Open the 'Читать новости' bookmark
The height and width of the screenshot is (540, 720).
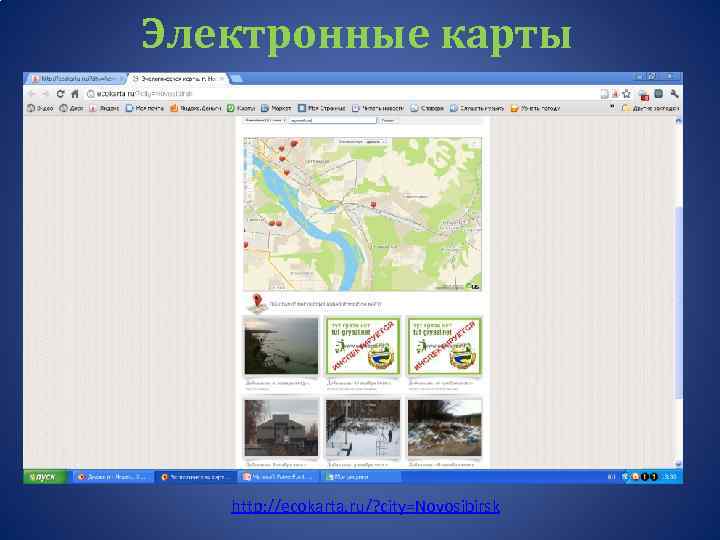pyautogui.click(x=377, y=108)
